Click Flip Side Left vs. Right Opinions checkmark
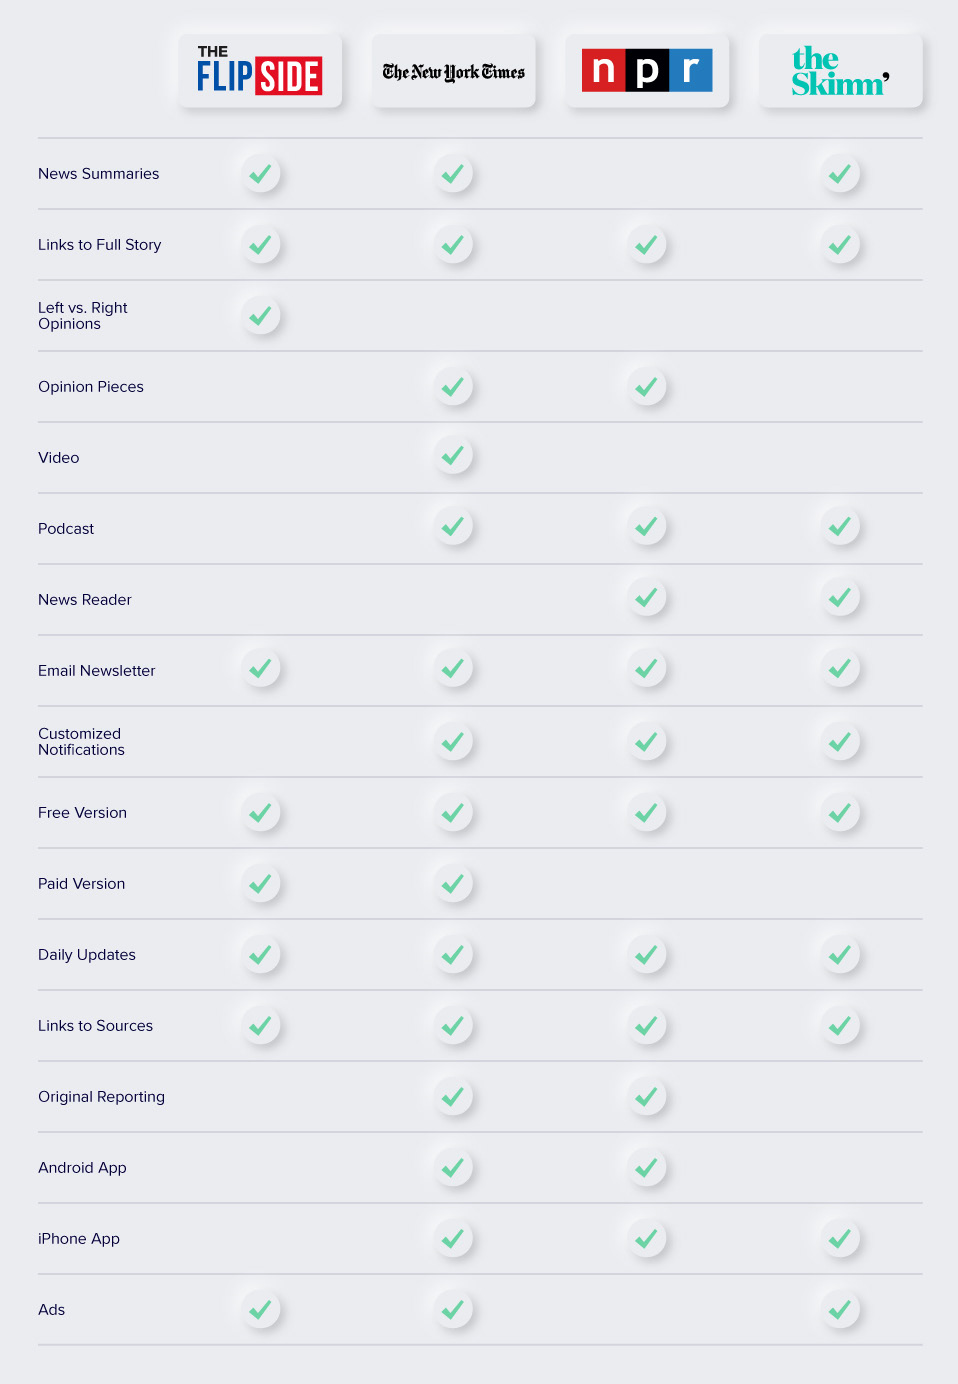This screenshot has width=958, height=1384. pos(261,316)
